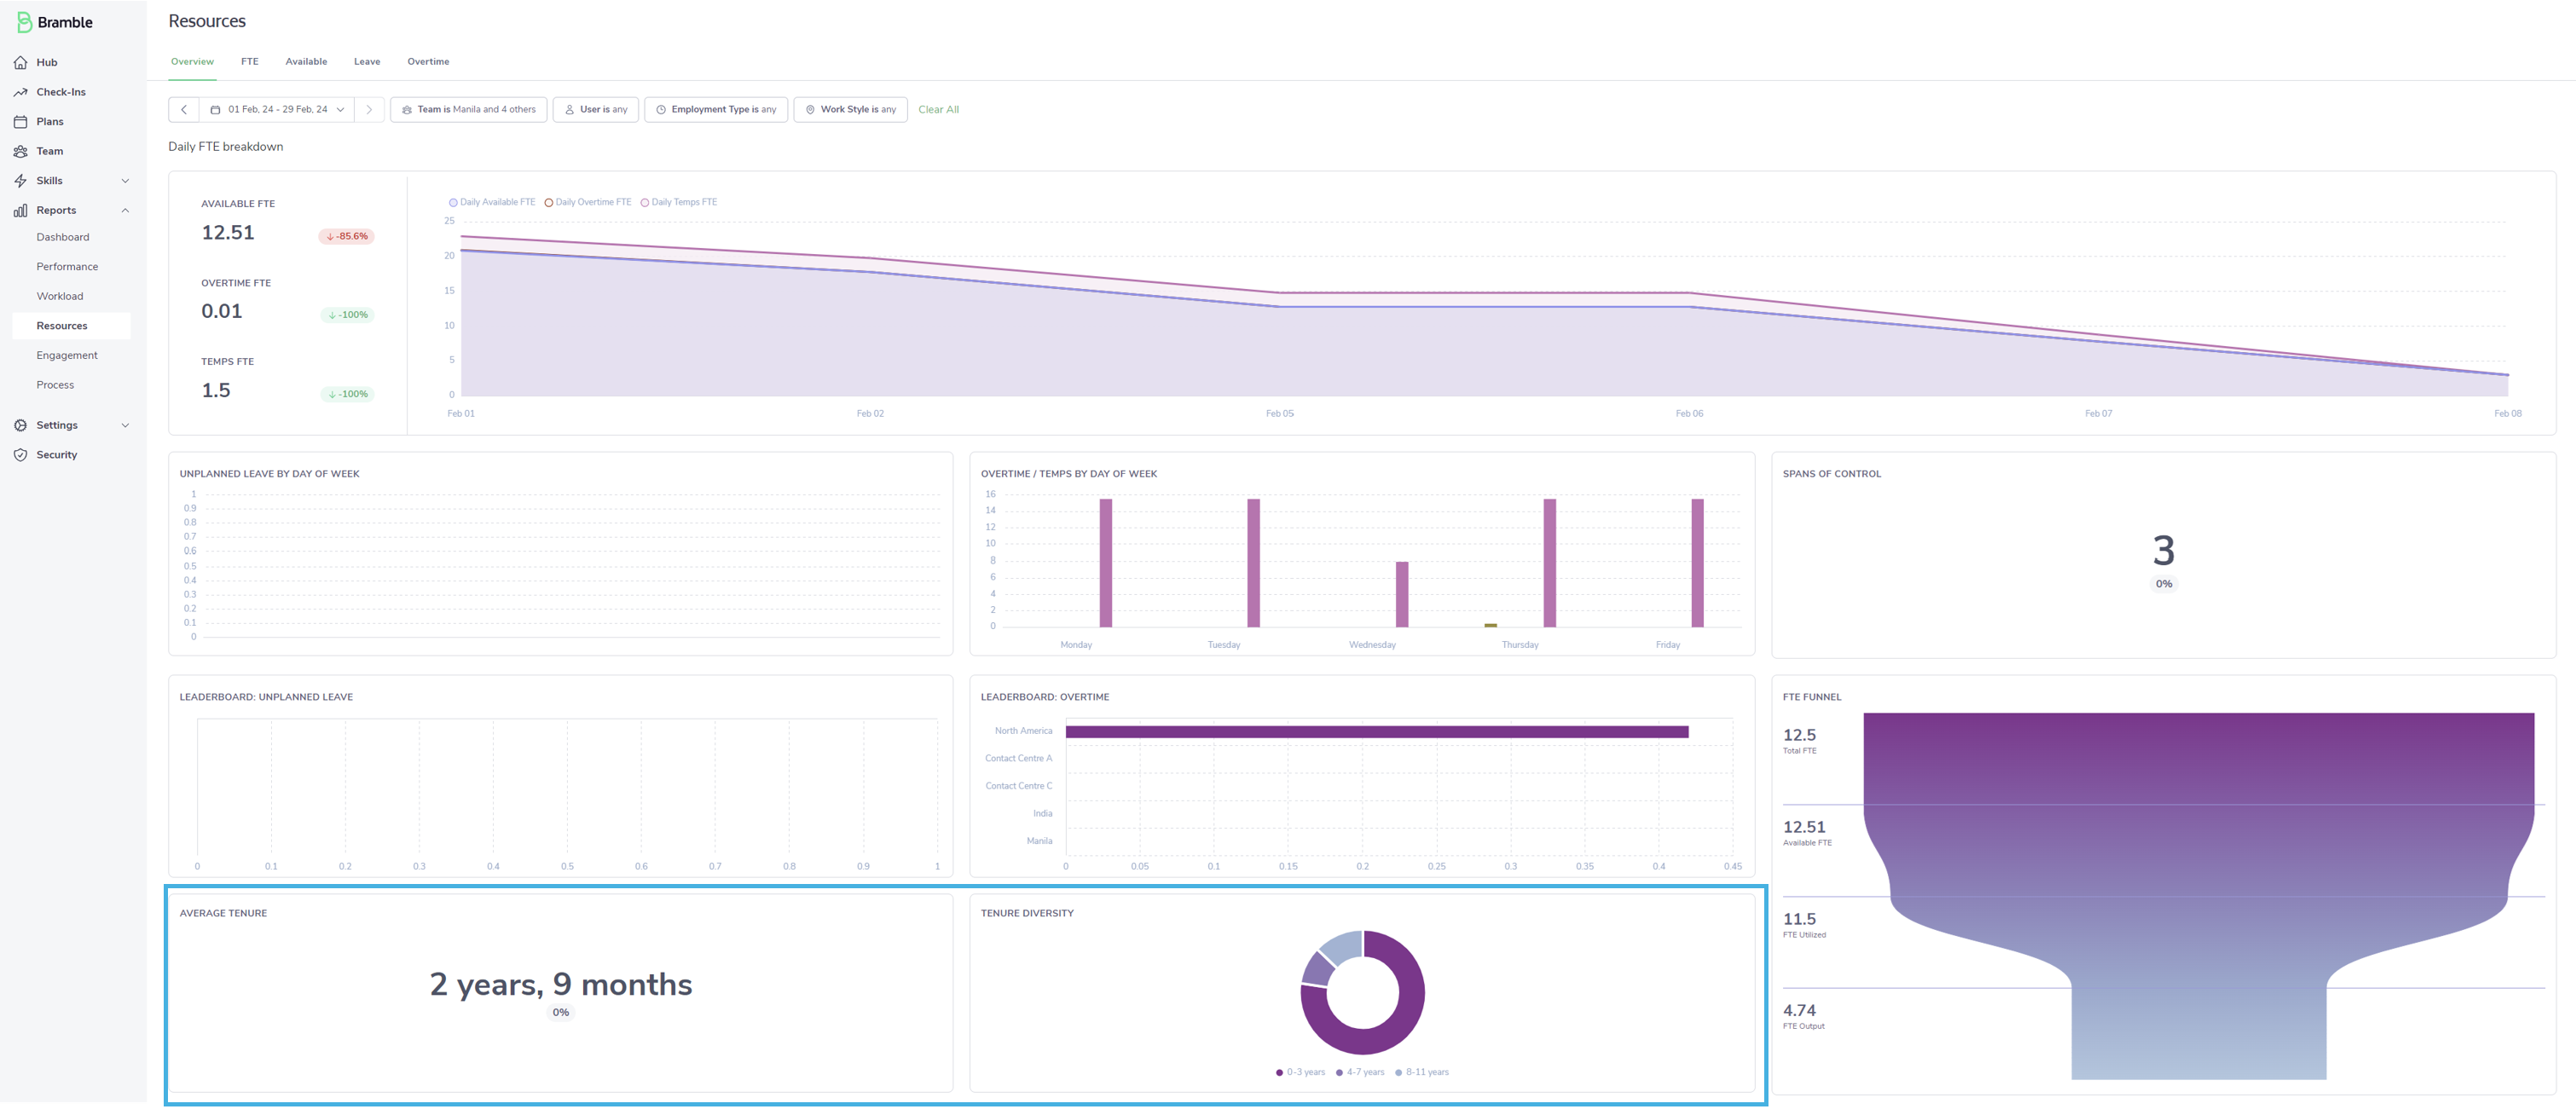The image size is (2576, 1115).
Task: Collapse the Reports menu chevron
Action: click(125, 211)
